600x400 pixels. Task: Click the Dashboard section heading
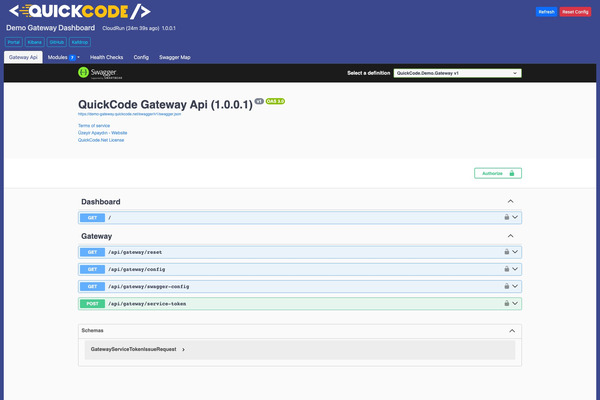tap(101, 202)
